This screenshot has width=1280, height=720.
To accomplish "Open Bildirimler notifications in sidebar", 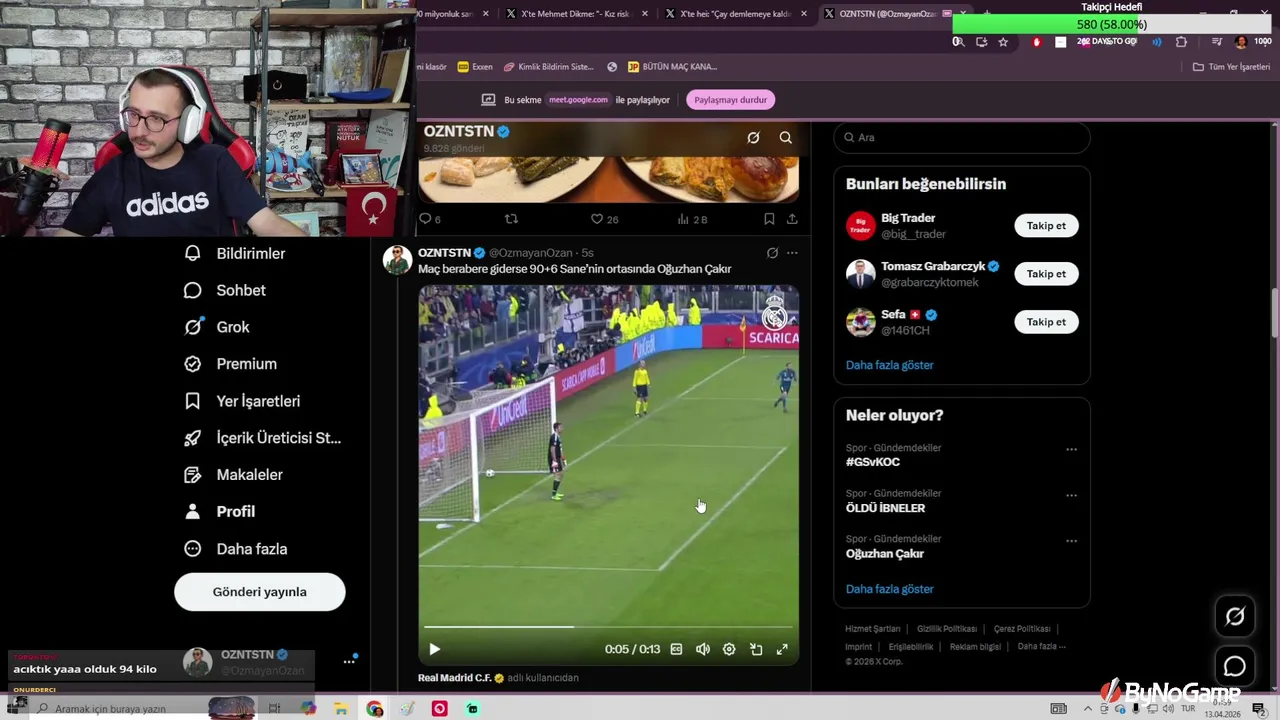I will click(235, 254).
